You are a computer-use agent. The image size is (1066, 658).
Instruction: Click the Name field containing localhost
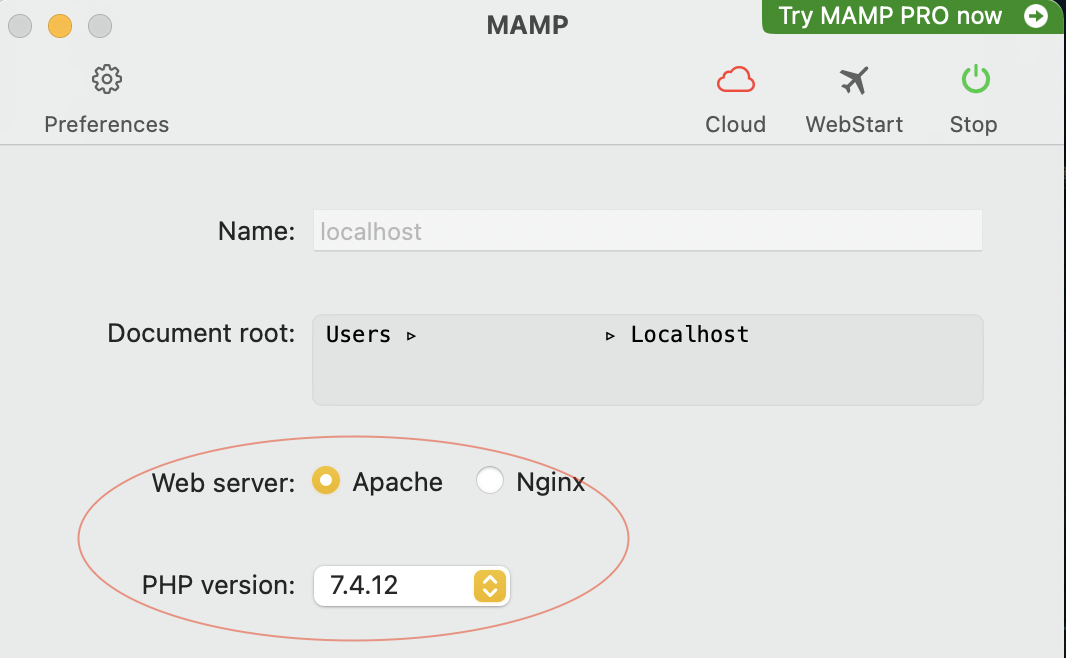pyautogui.click(x=647, y=230)
